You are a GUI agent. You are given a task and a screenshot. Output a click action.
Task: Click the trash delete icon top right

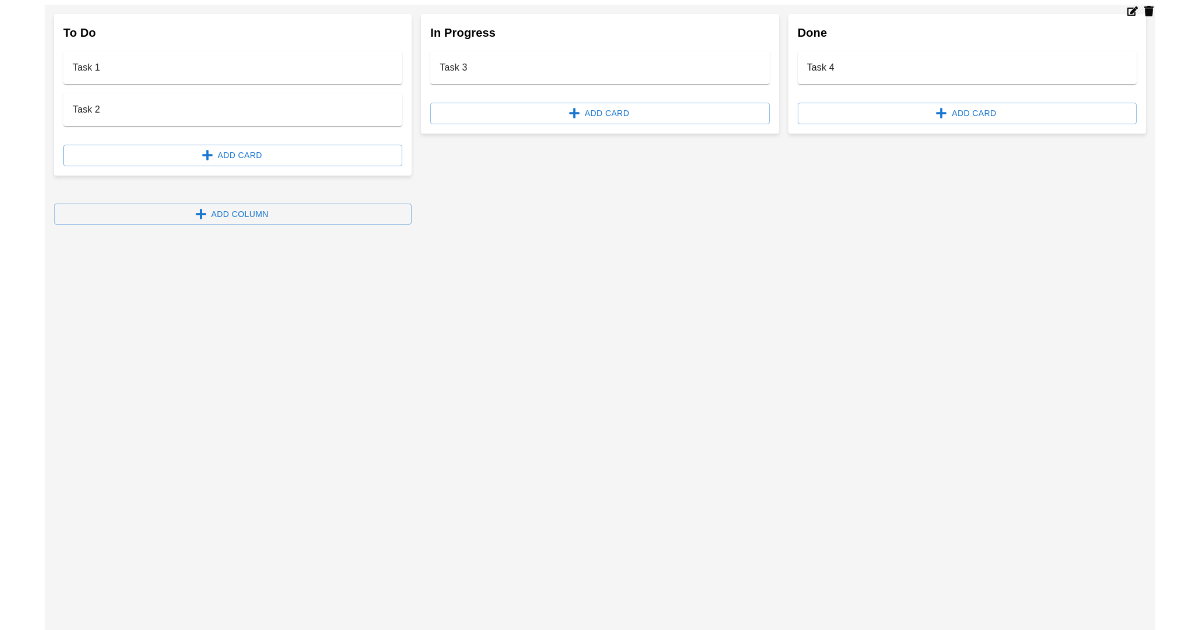click(x=1147, y=11)
